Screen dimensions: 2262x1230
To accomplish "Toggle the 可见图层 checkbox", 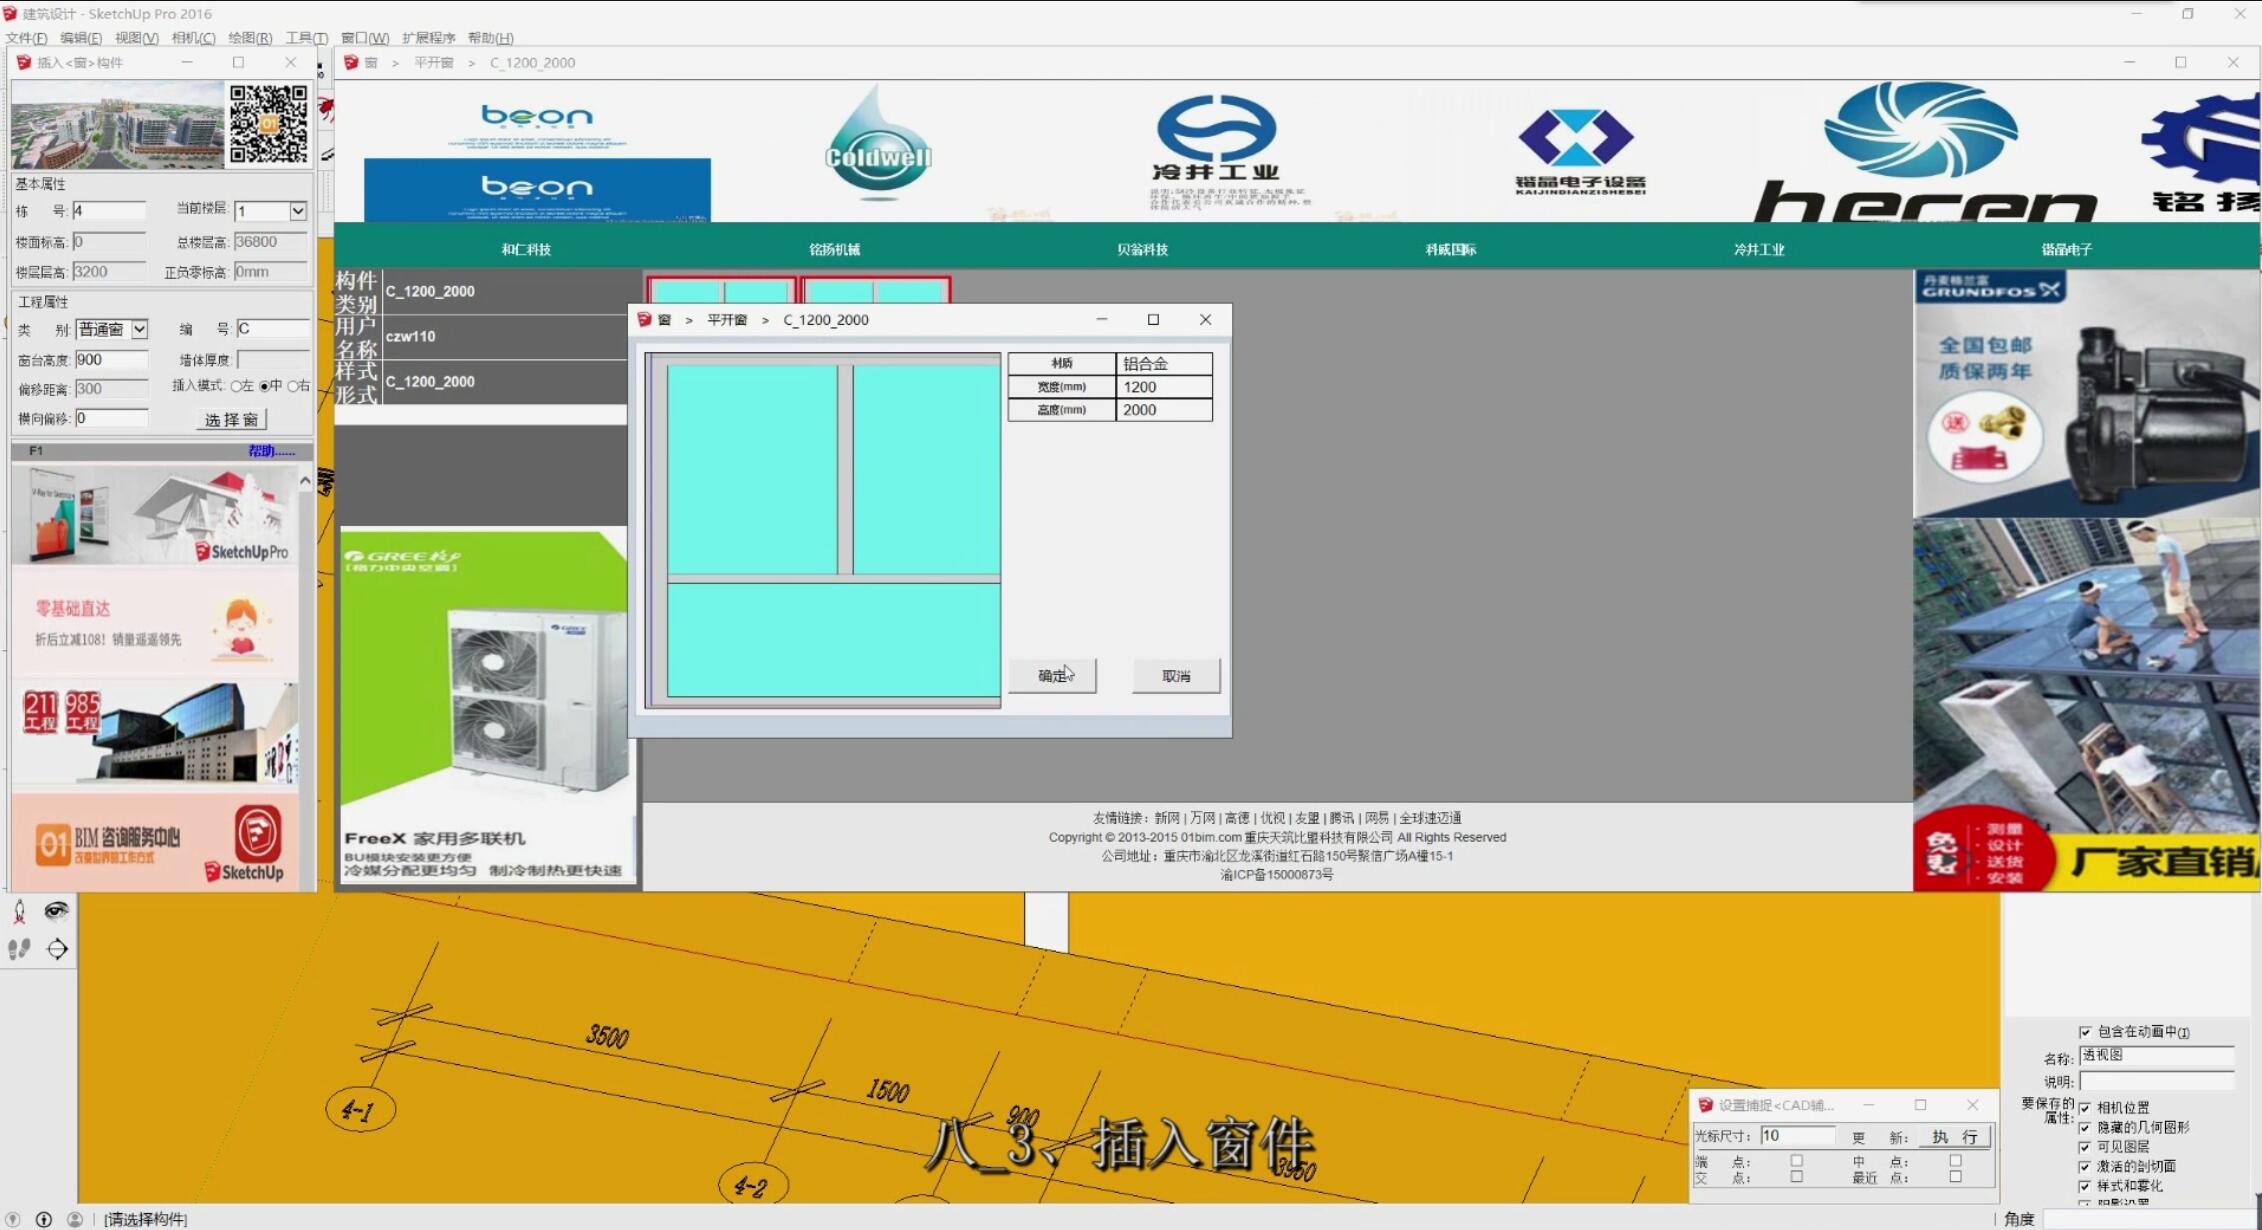I will (x=2085, y=1147).
